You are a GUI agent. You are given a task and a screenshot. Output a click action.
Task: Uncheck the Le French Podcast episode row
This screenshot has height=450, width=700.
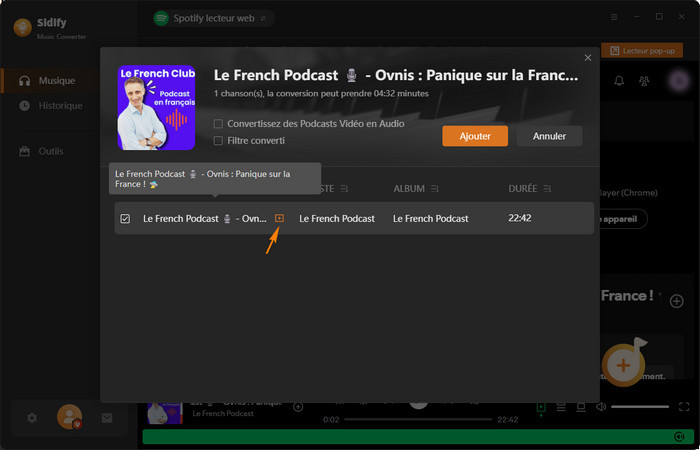125,218
